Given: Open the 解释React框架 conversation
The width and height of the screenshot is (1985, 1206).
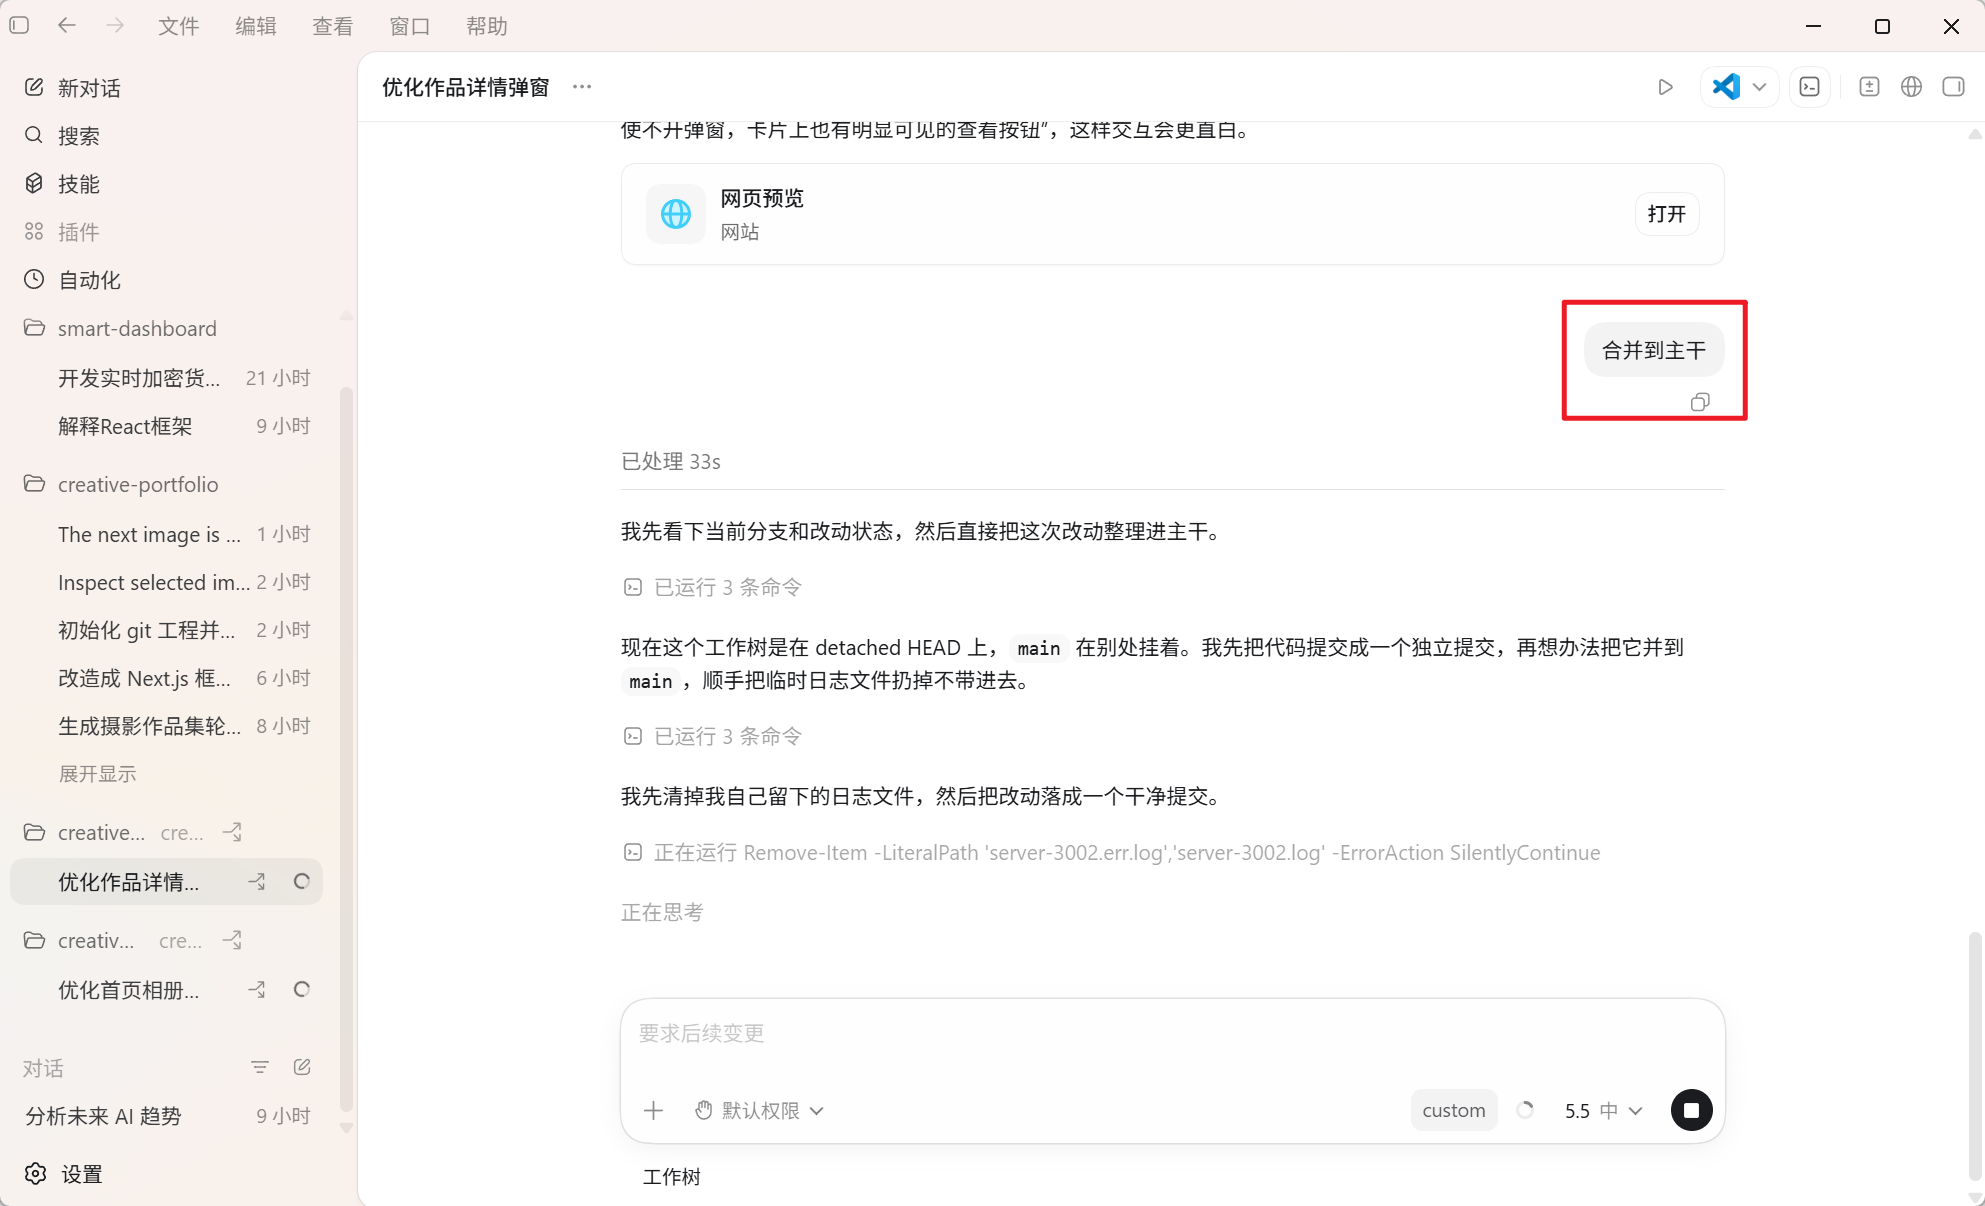Looking at the screenshot, I should point(168,426).
